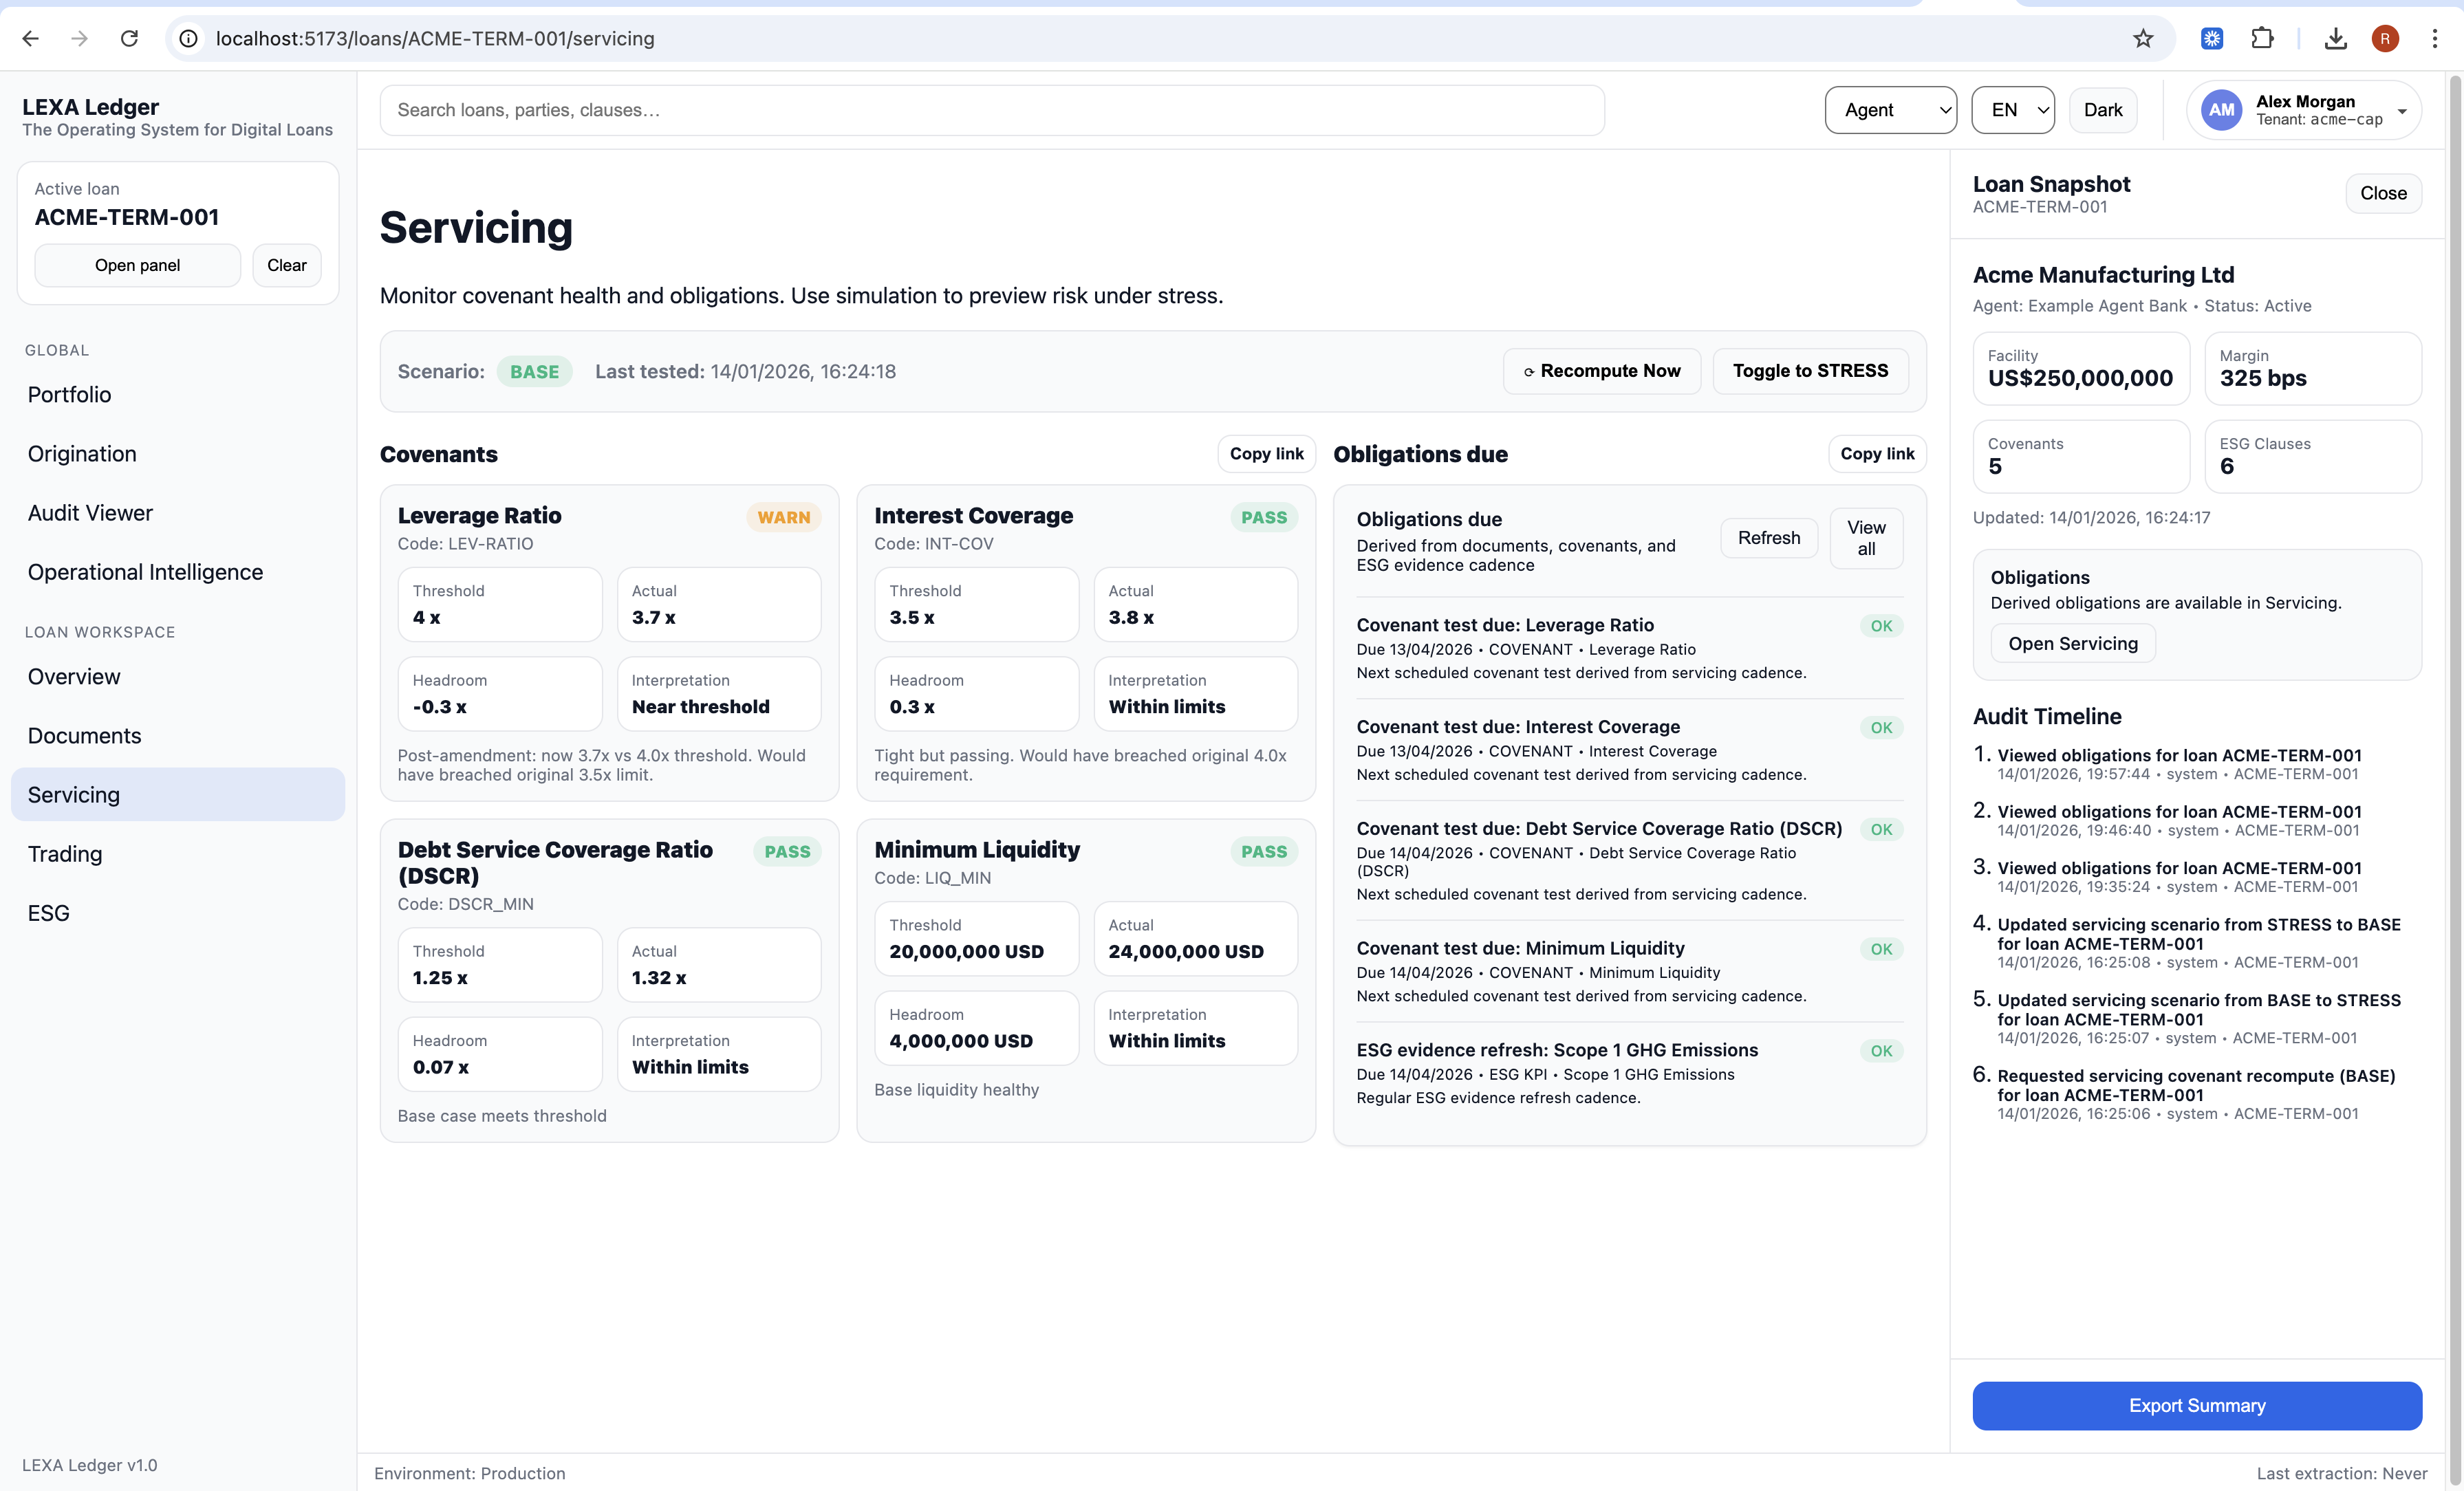Expand the Alex Morgan account menu
Screen dimensions: 2464x1491
point(2401,111)
